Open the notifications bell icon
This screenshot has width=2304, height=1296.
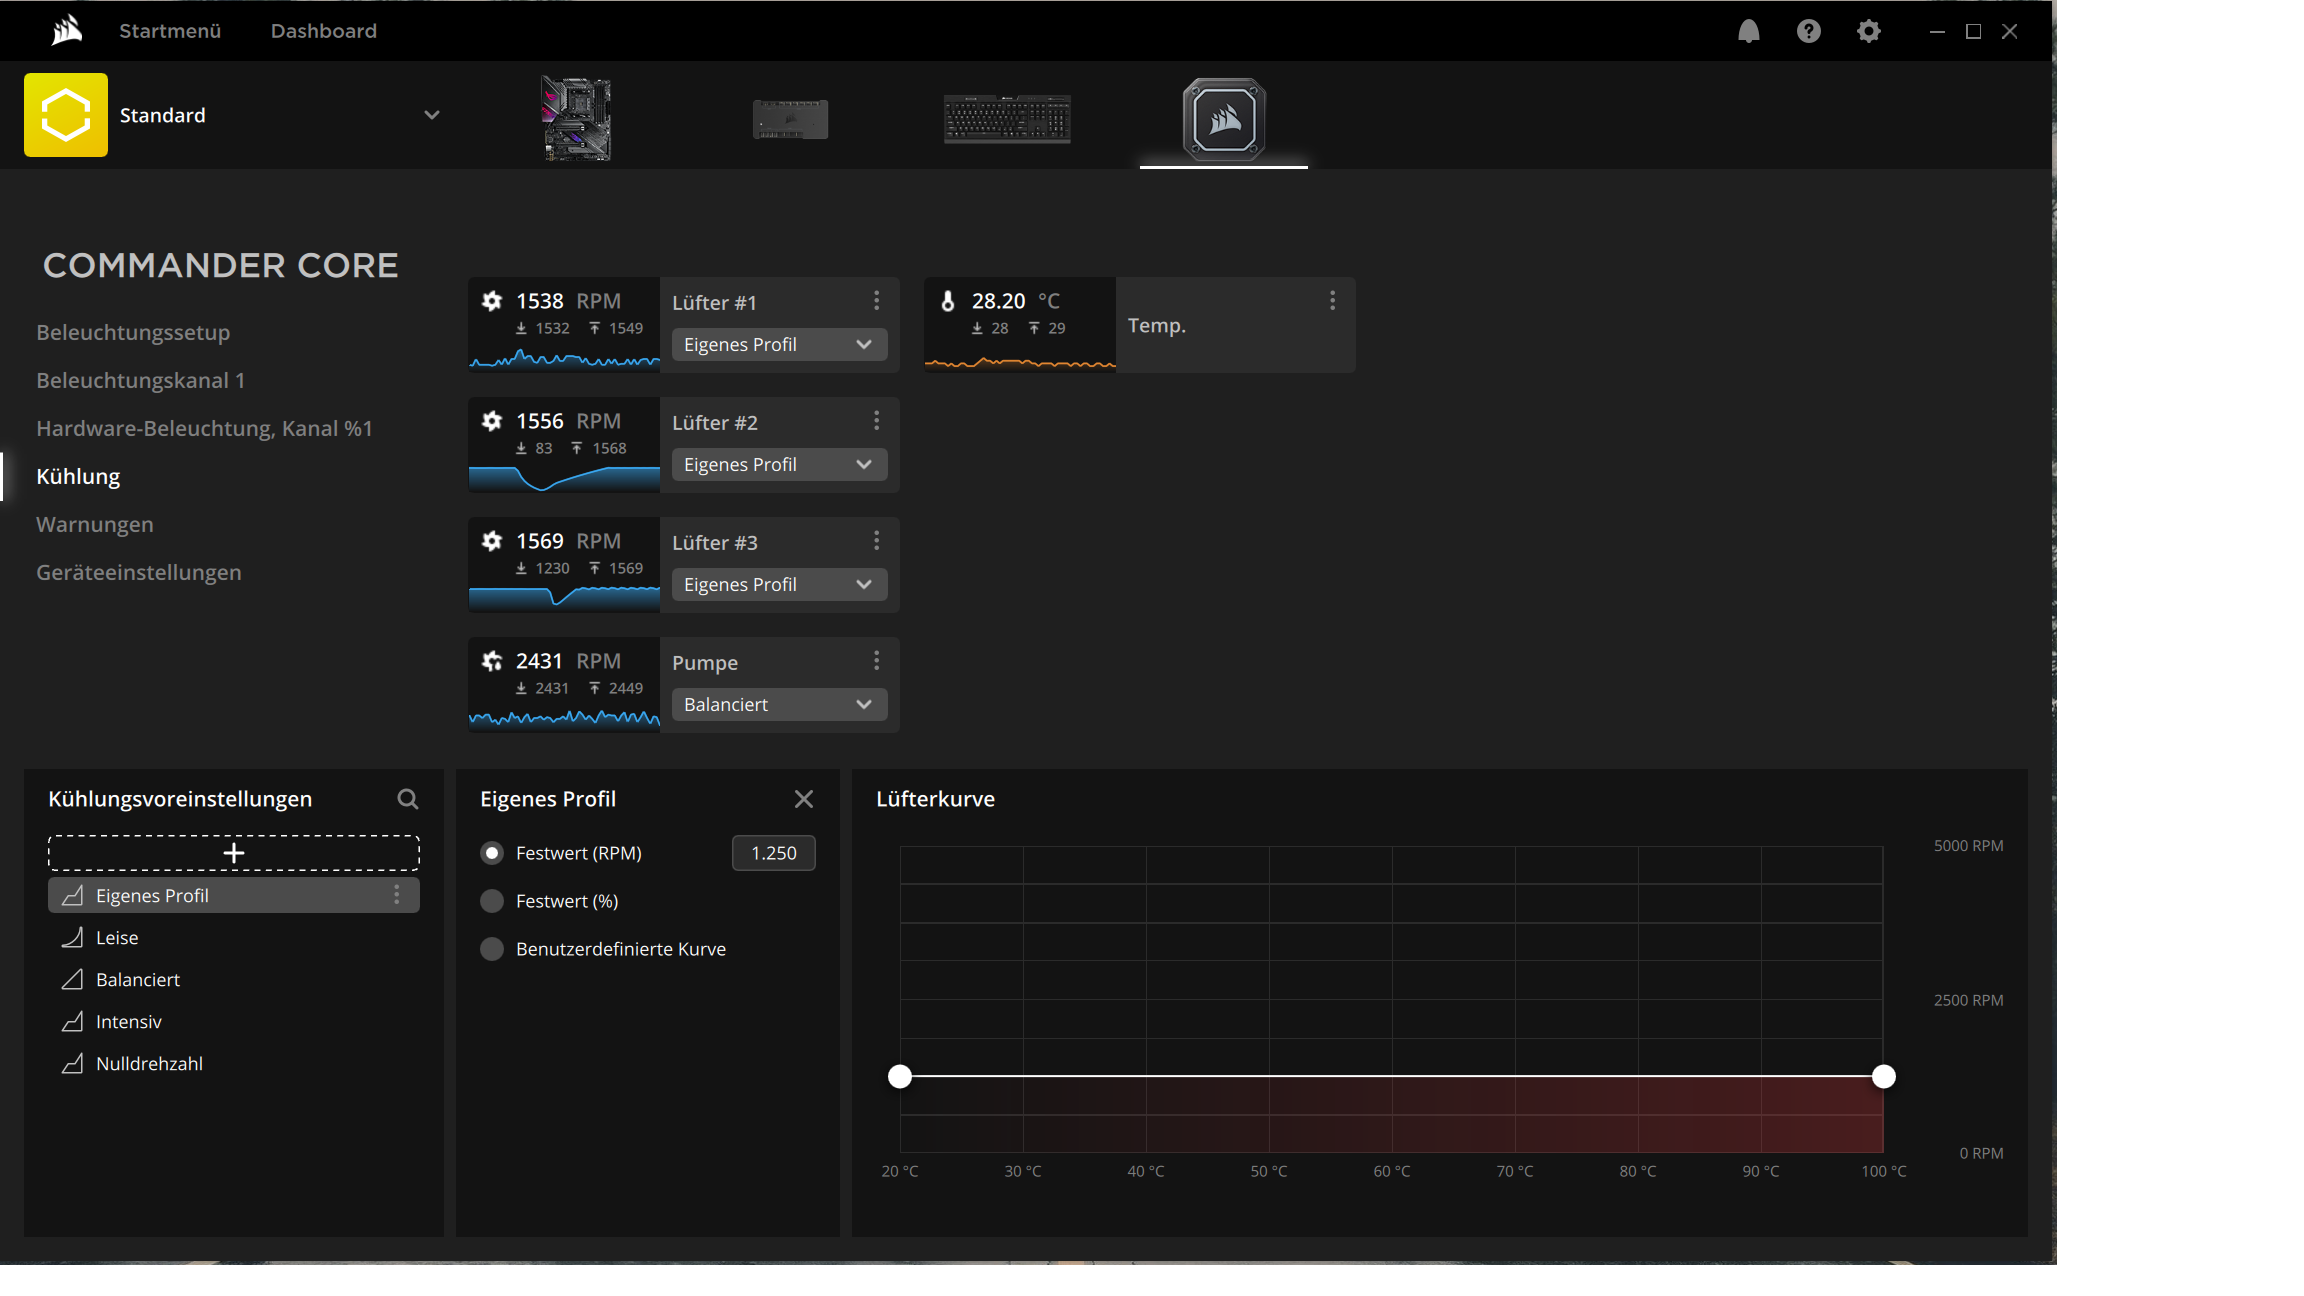(x=1748, y=32)
